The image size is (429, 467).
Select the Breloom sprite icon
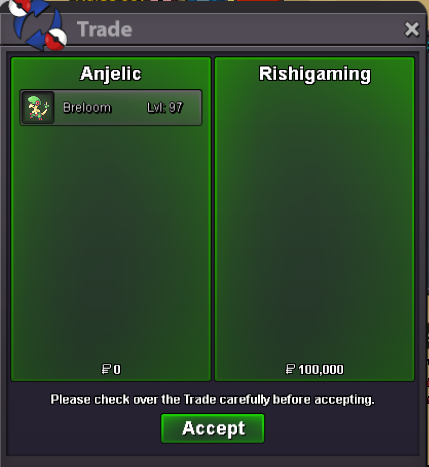point(38,107)
